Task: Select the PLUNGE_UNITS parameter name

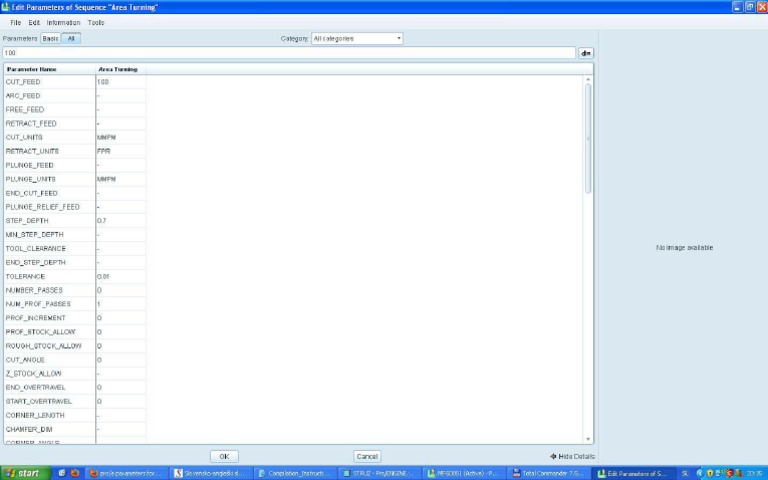Action: 30,179
